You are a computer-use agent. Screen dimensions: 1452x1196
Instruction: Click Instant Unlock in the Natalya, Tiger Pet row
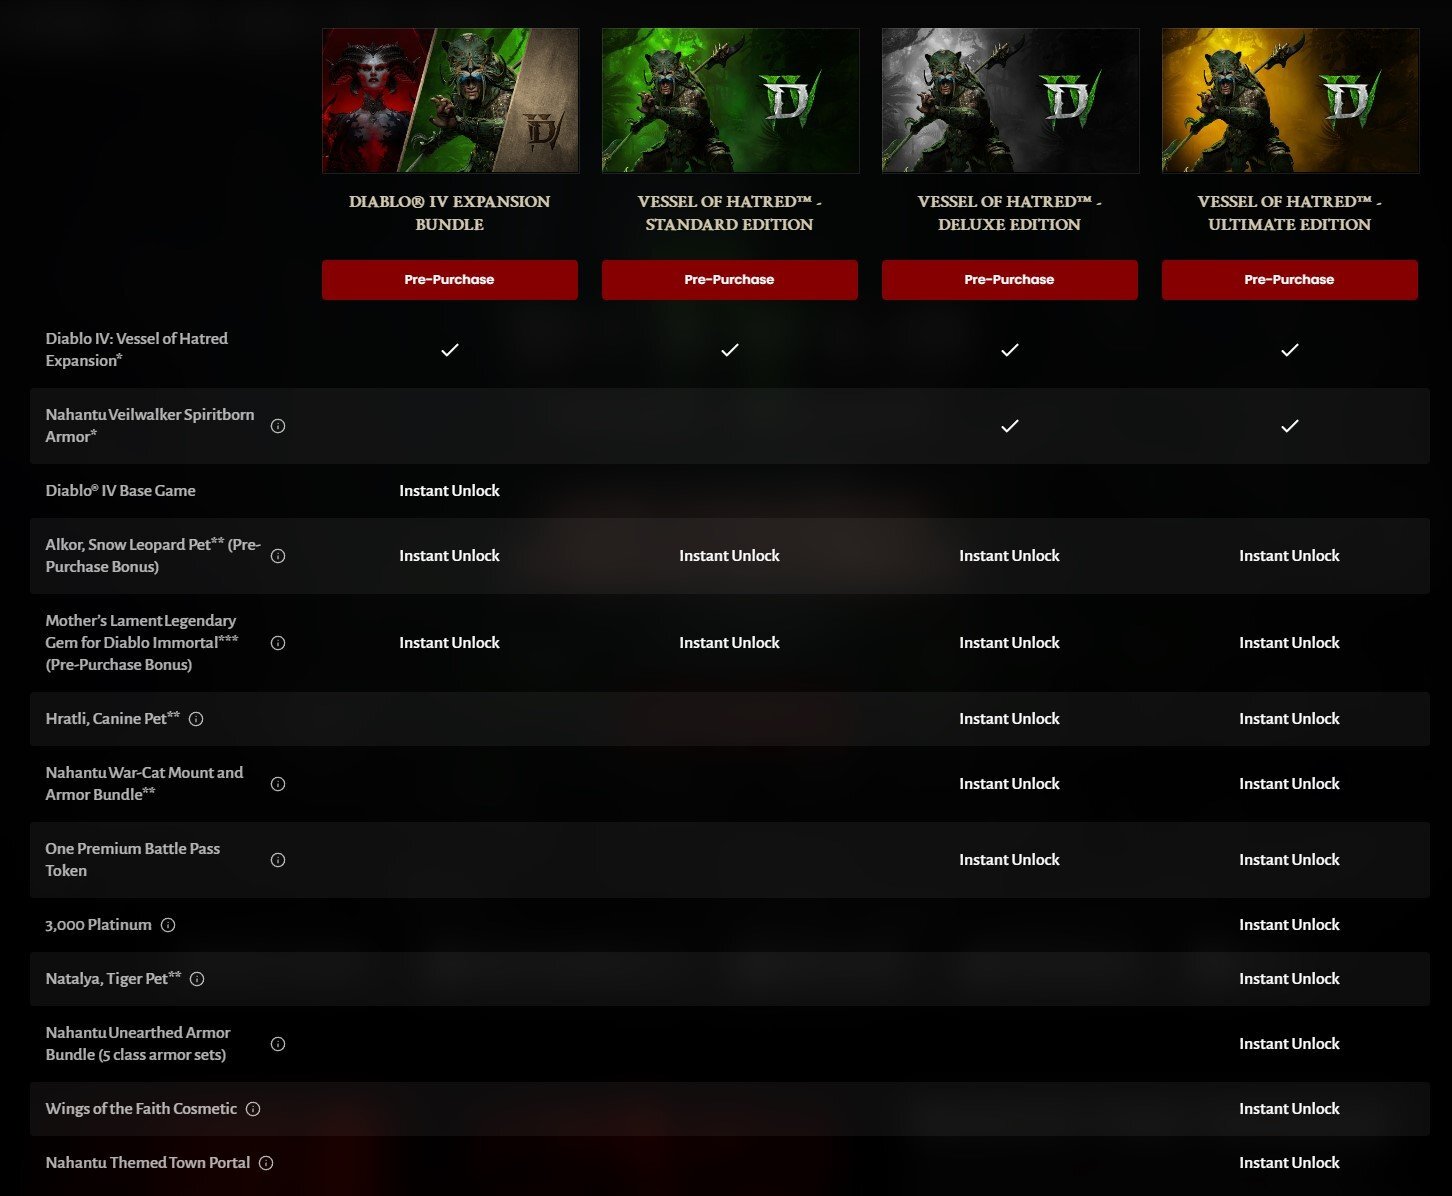(x=1290, y=979)
